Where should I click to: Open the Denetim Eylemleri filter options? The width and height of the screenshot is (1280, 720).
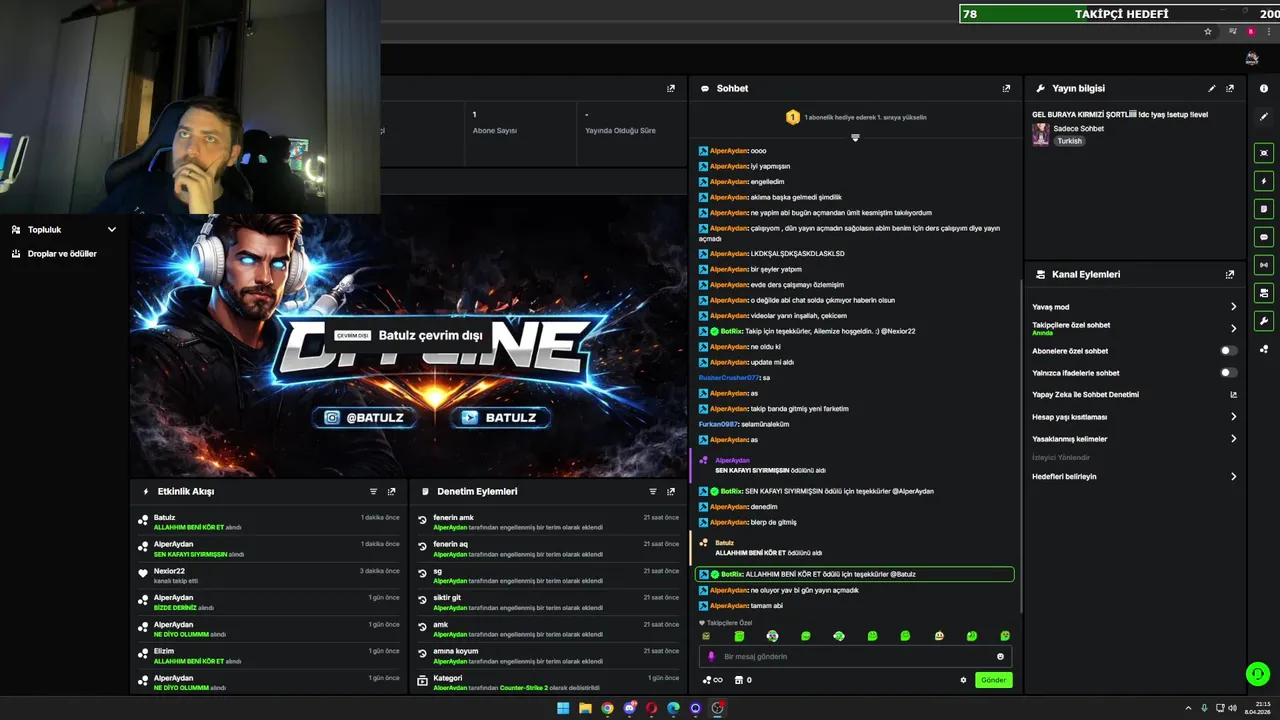(x=653, y=491)
